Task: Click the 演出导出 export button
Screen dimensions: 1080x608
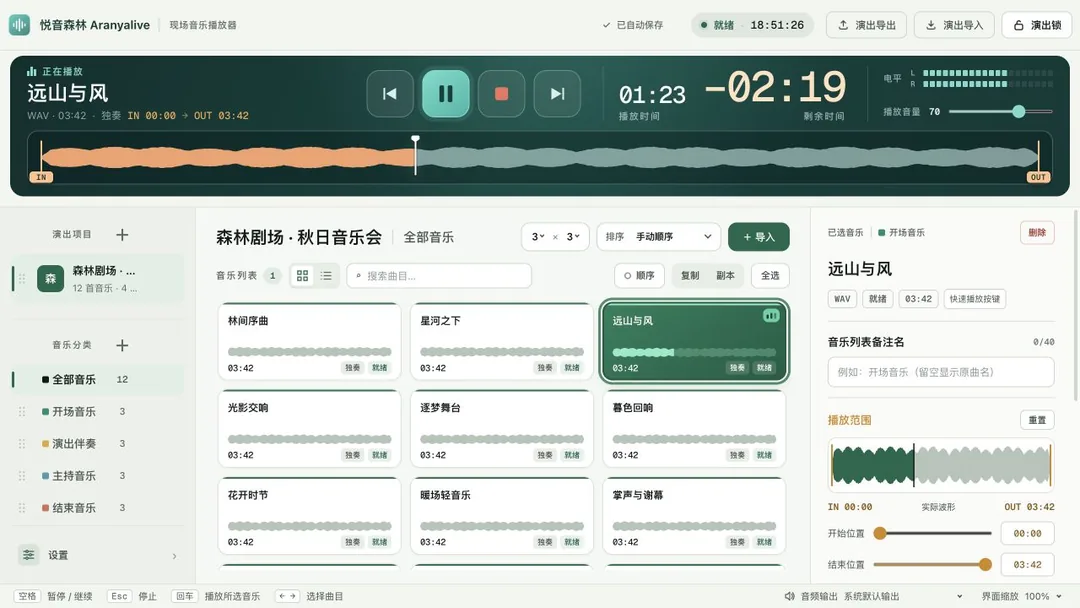Action: click(866, 25)
